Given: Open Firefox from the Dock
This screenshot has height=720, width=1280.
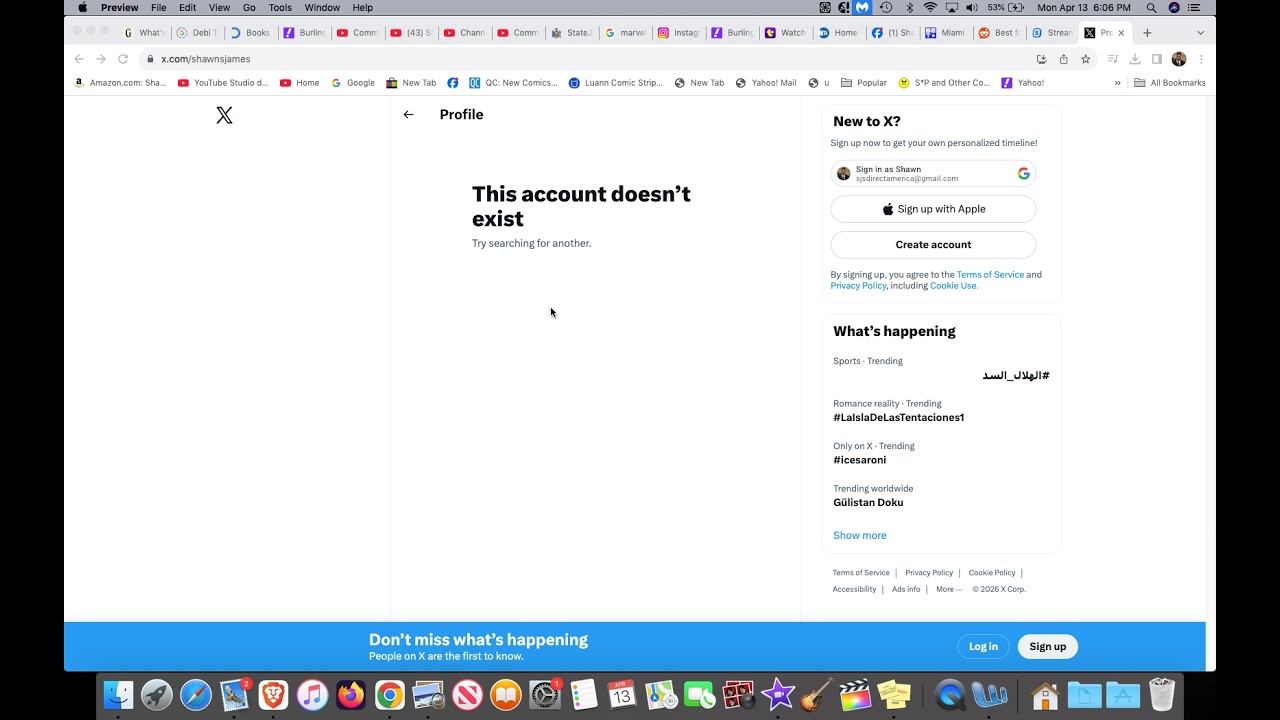Looking at the screenshot, I should click(351, 694).
